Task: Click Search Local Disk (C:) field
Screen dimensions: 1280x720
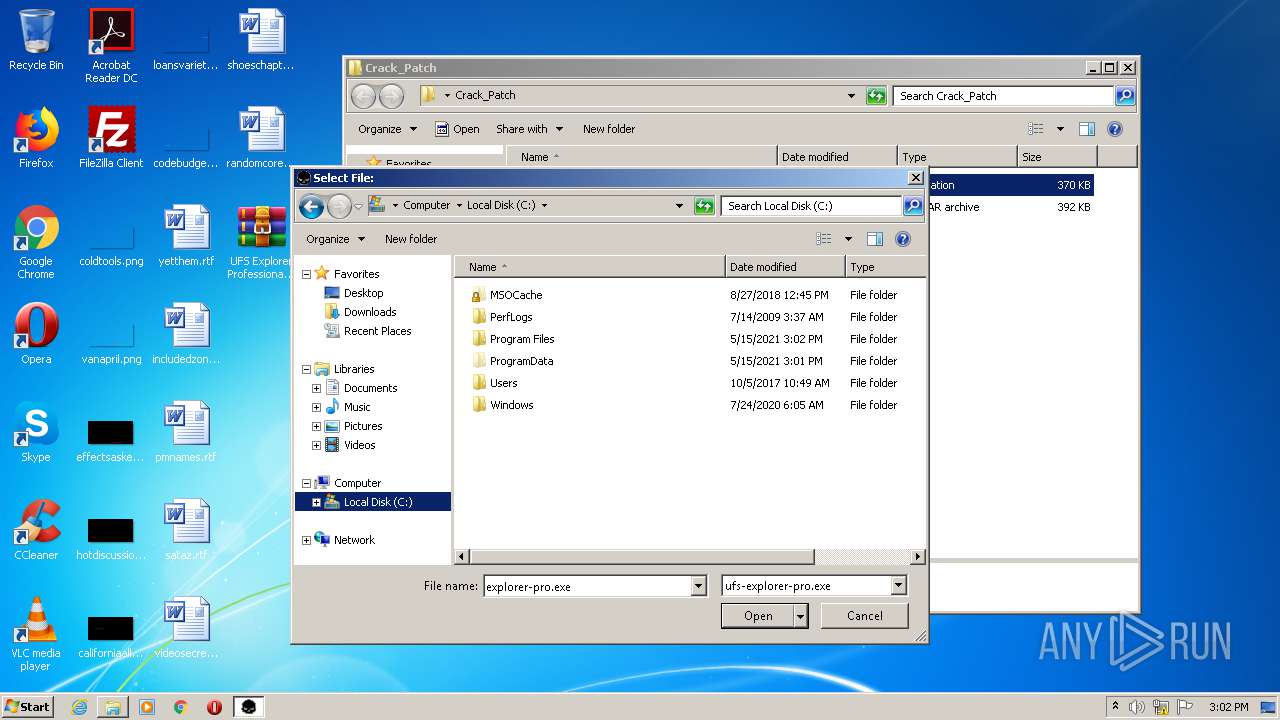Action: pyautogui.click(x=811, y=206)
